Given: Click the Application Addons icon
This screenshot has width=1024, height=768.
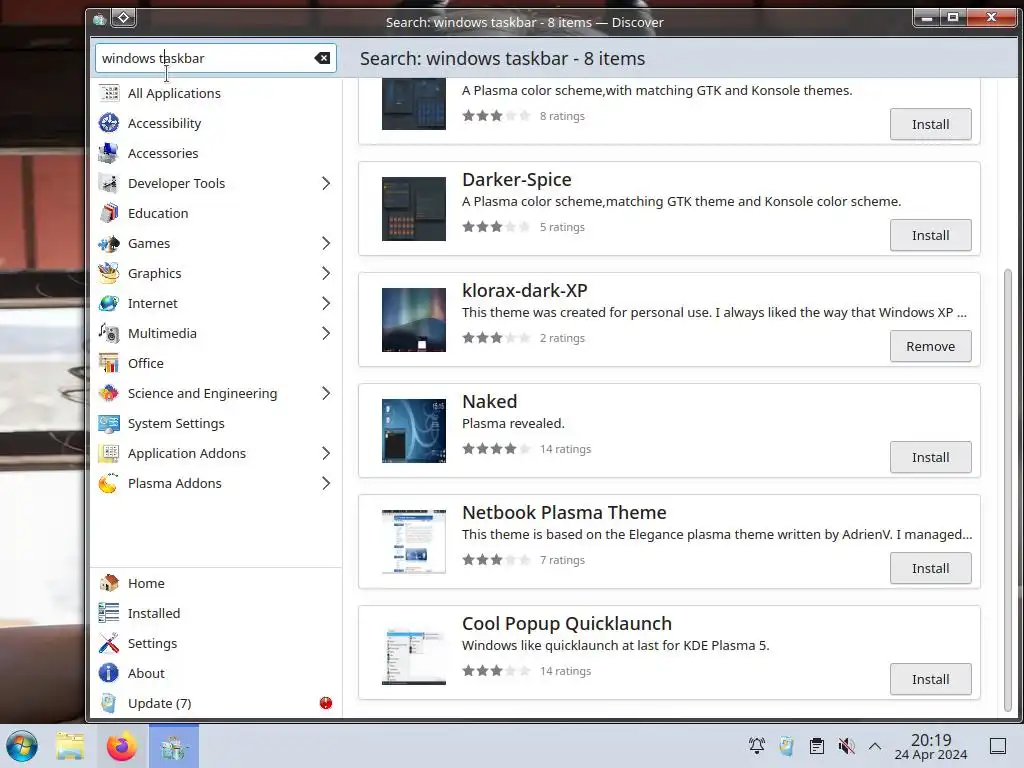Looking at the screenshot, I should point(109,454).
